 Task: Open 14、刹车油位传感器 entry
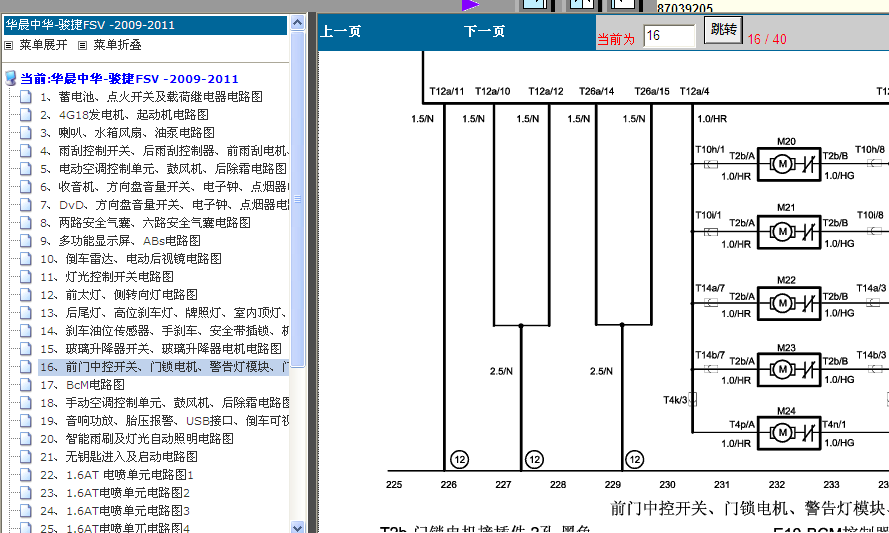pos(164,331)
